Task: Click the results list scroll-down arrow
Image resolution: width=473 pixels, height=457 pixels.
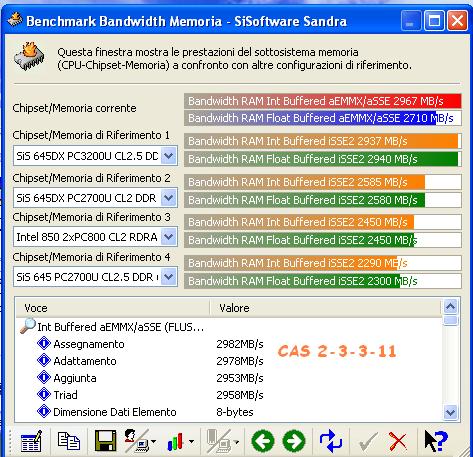Action: (x=451, y=413)
